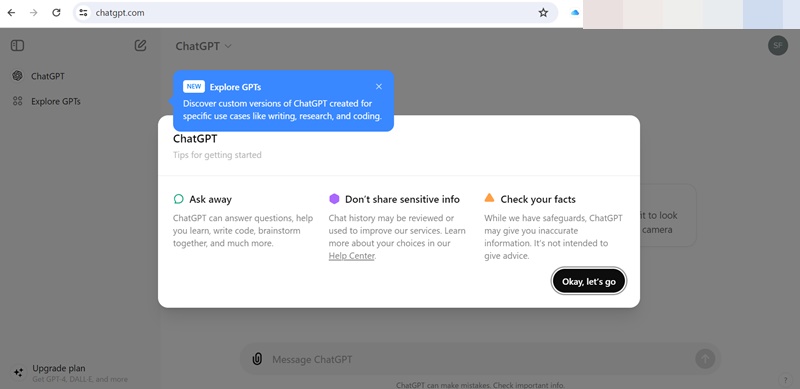Attach a file with the paperclip icon
The height and width of the screenshot is (389, 800).
(257, 359)
